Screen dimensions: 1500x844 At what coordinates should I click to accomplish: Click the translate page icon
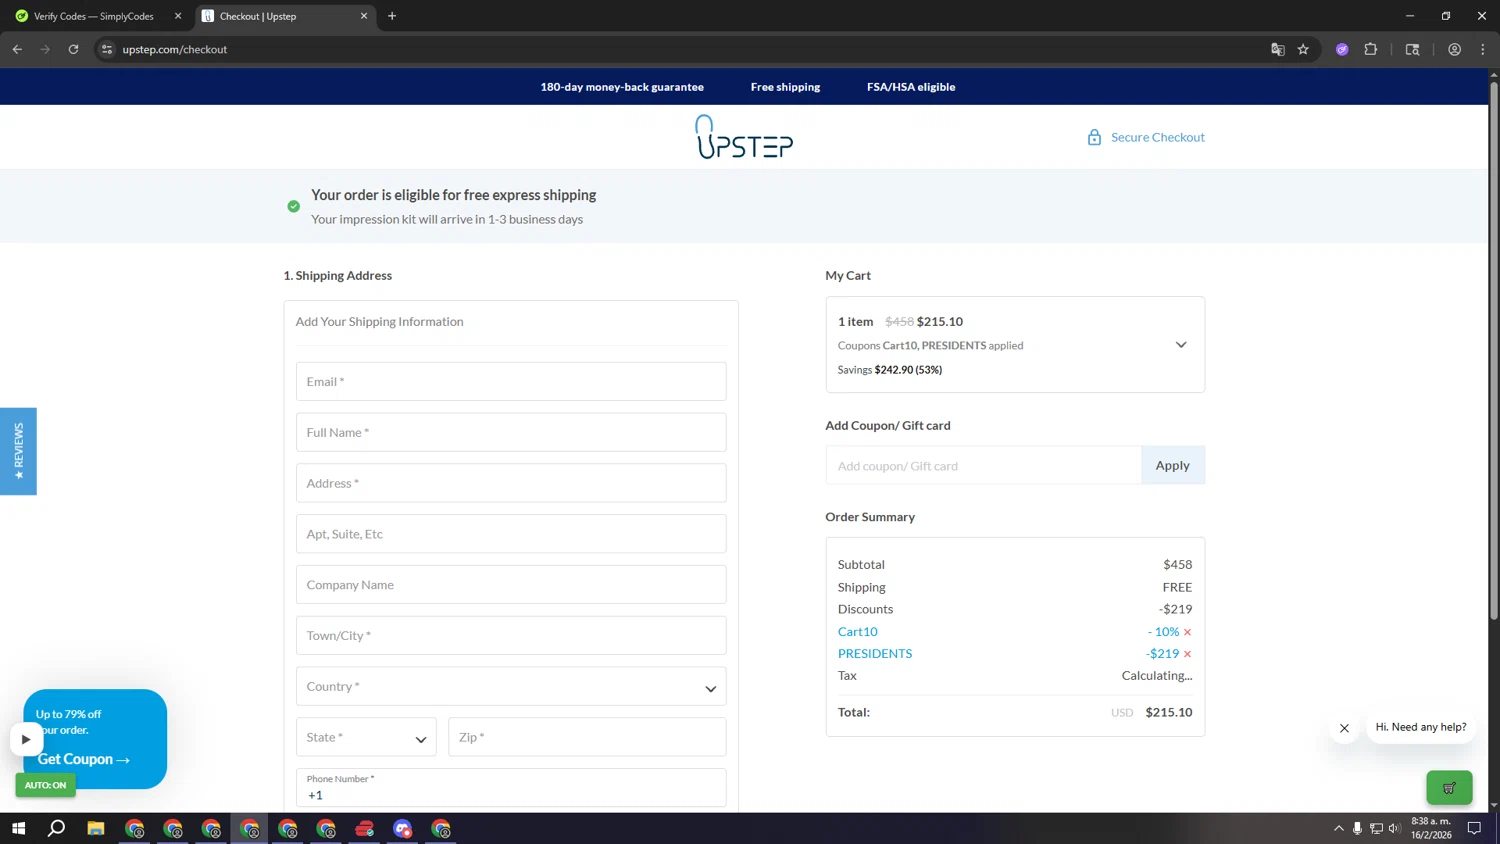[x=1277, y=49]
